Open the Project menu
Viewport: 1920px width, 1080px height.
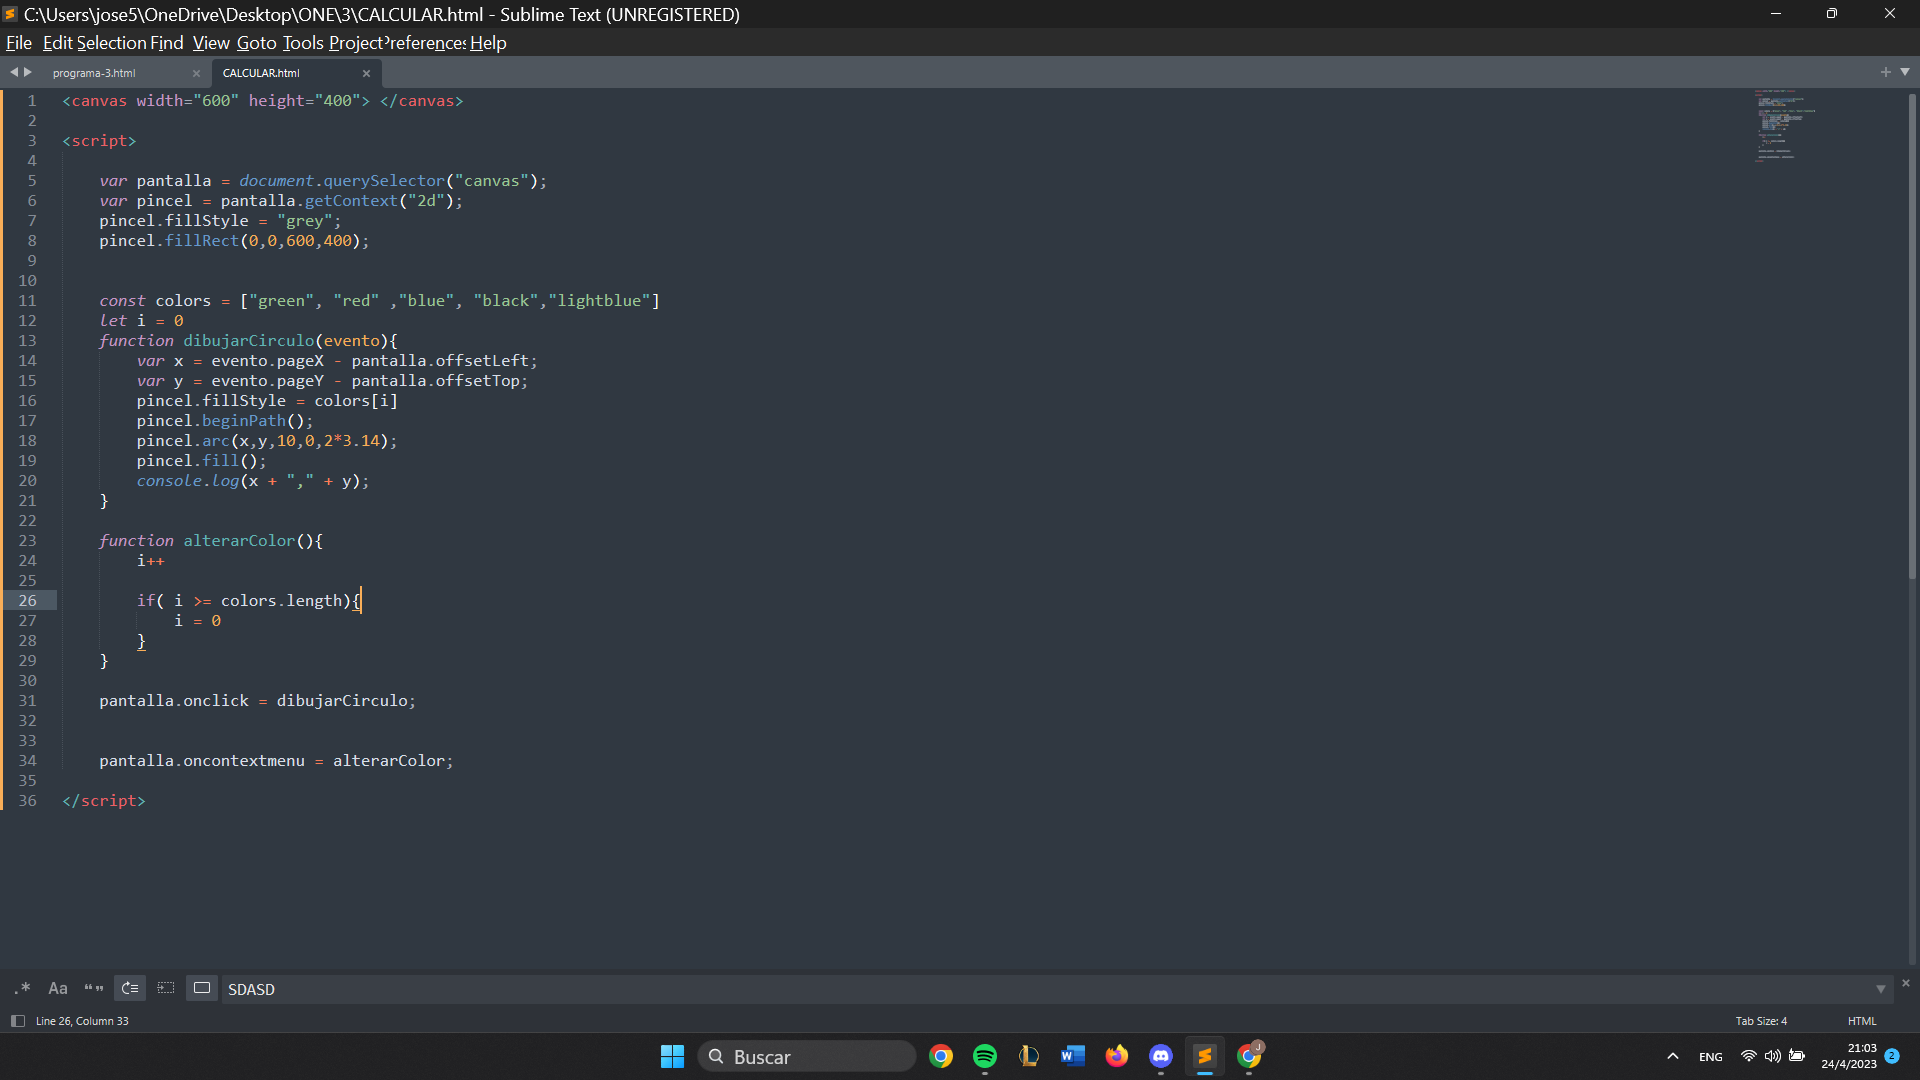355,43
